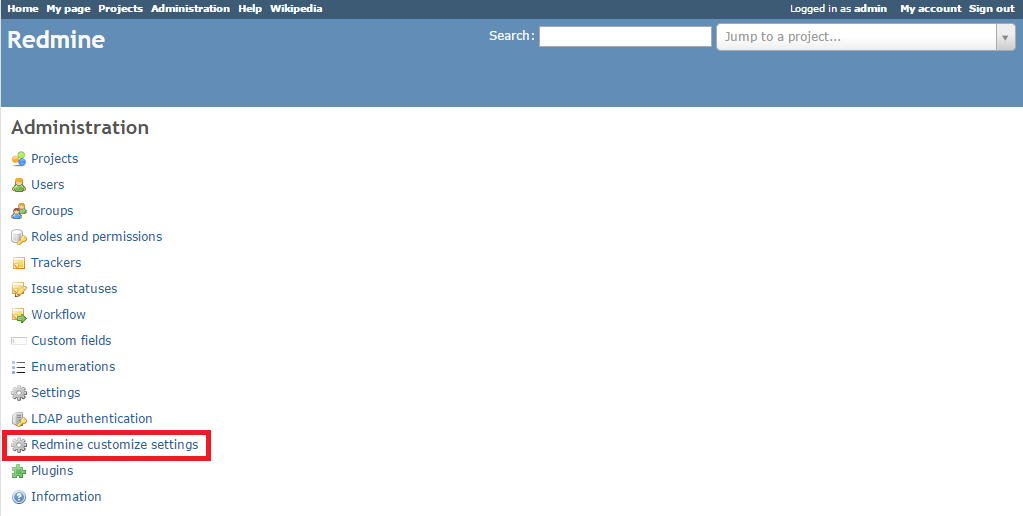Open the Settings link
The width and height of the screenshot is (1023, 516).
55,393
